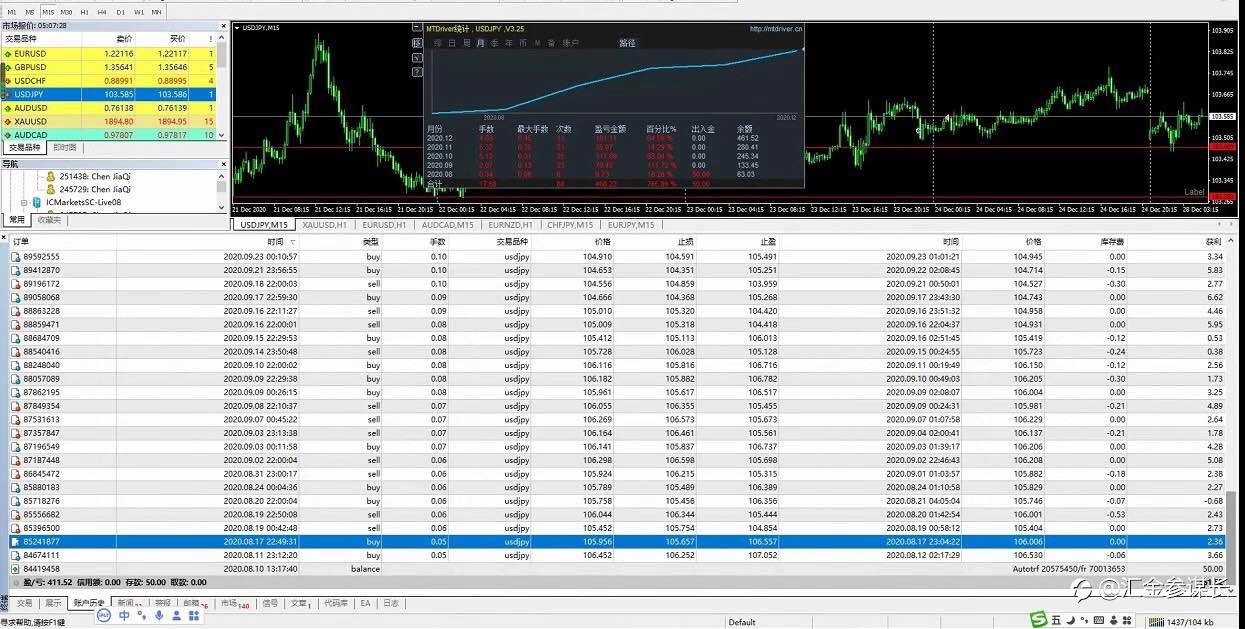Open the 代码库 terminal tab
Viewport: 1245px width, 629px height.
[336, 603]
